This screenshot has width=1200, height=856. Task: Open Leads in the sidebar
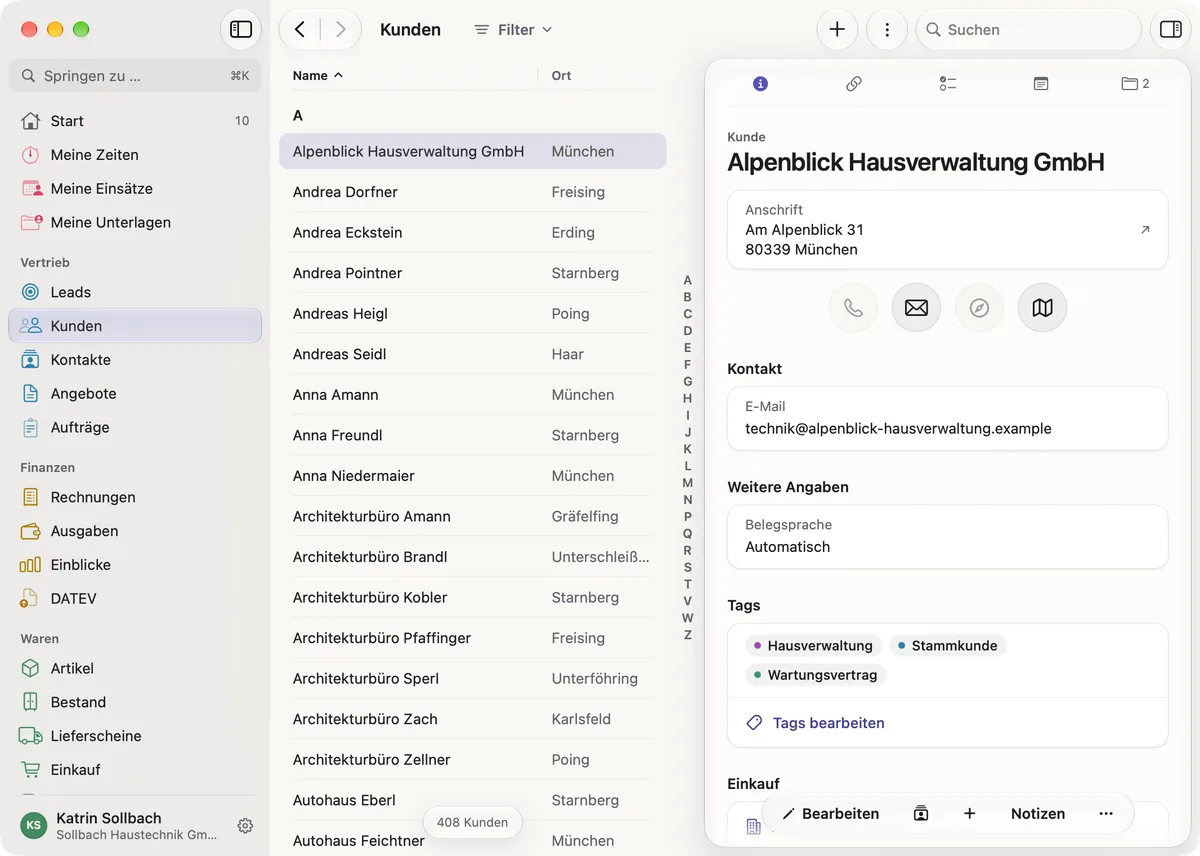coord(135,292)
